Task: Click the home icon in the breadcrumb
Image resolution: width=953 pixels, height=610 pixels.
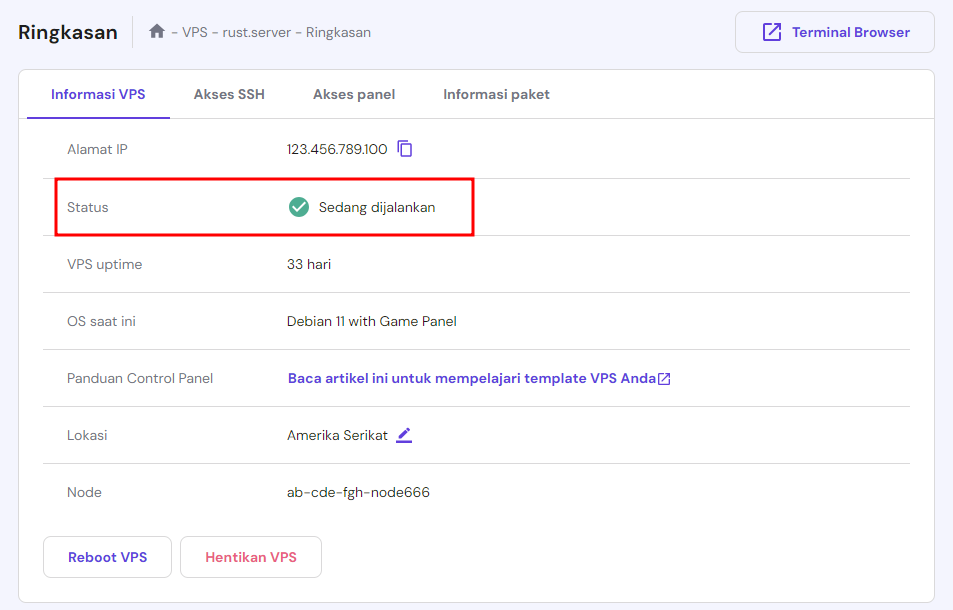Action: point(156,31)
